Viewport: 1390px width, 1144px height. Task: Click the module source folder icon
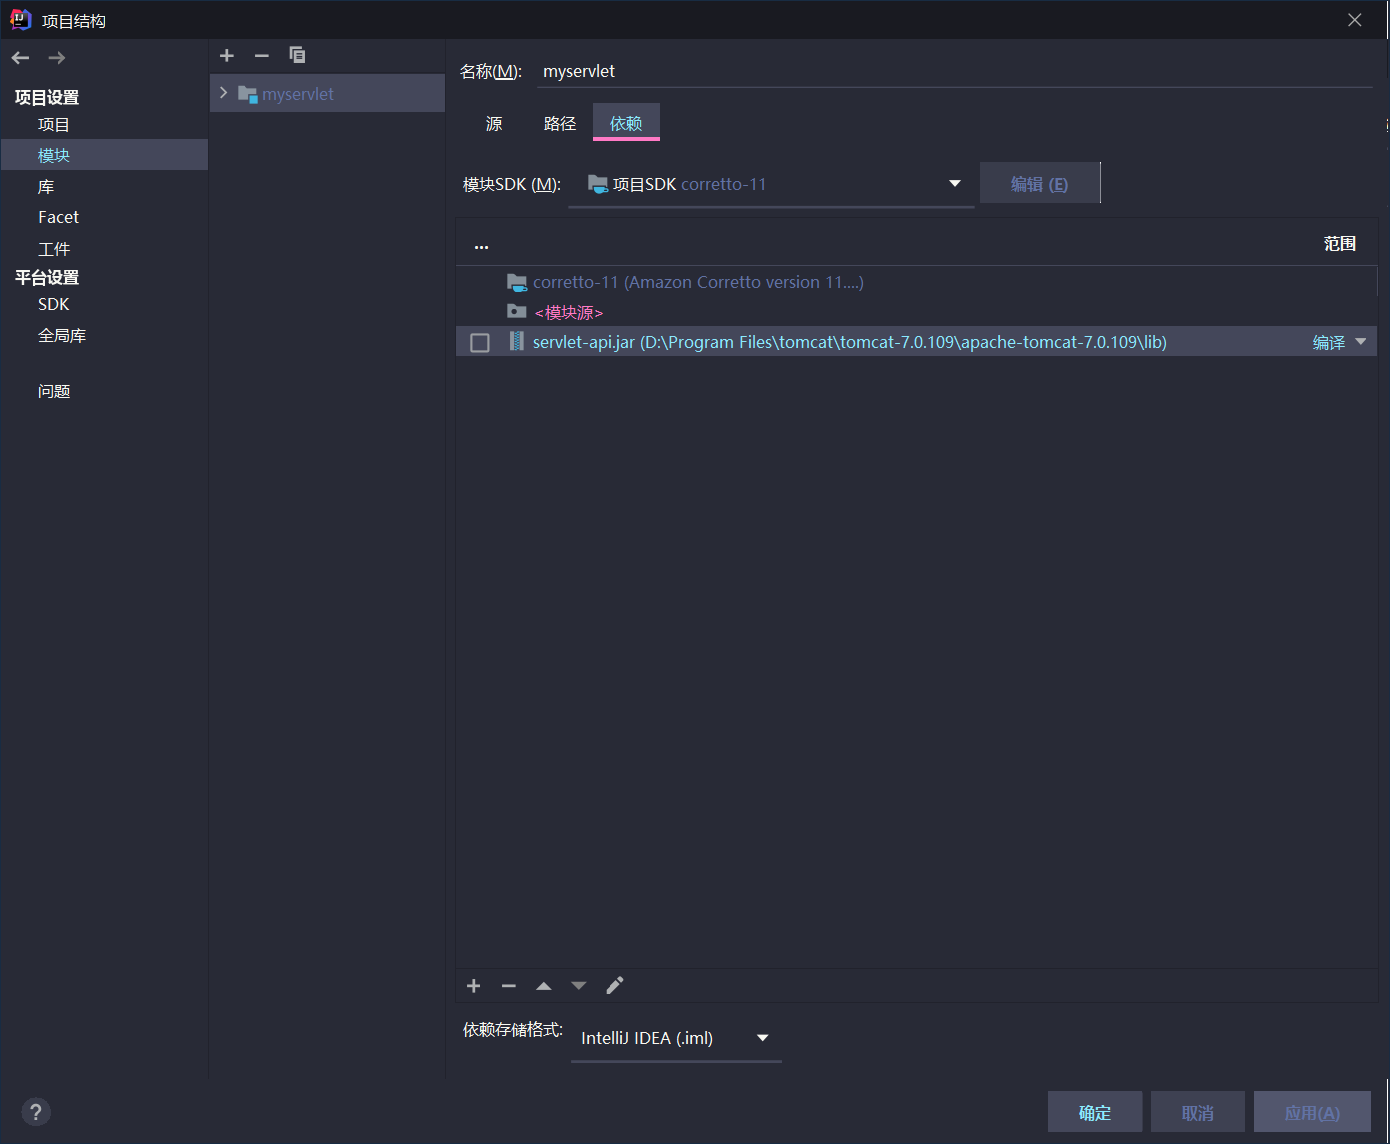click(x=516, y=311)
